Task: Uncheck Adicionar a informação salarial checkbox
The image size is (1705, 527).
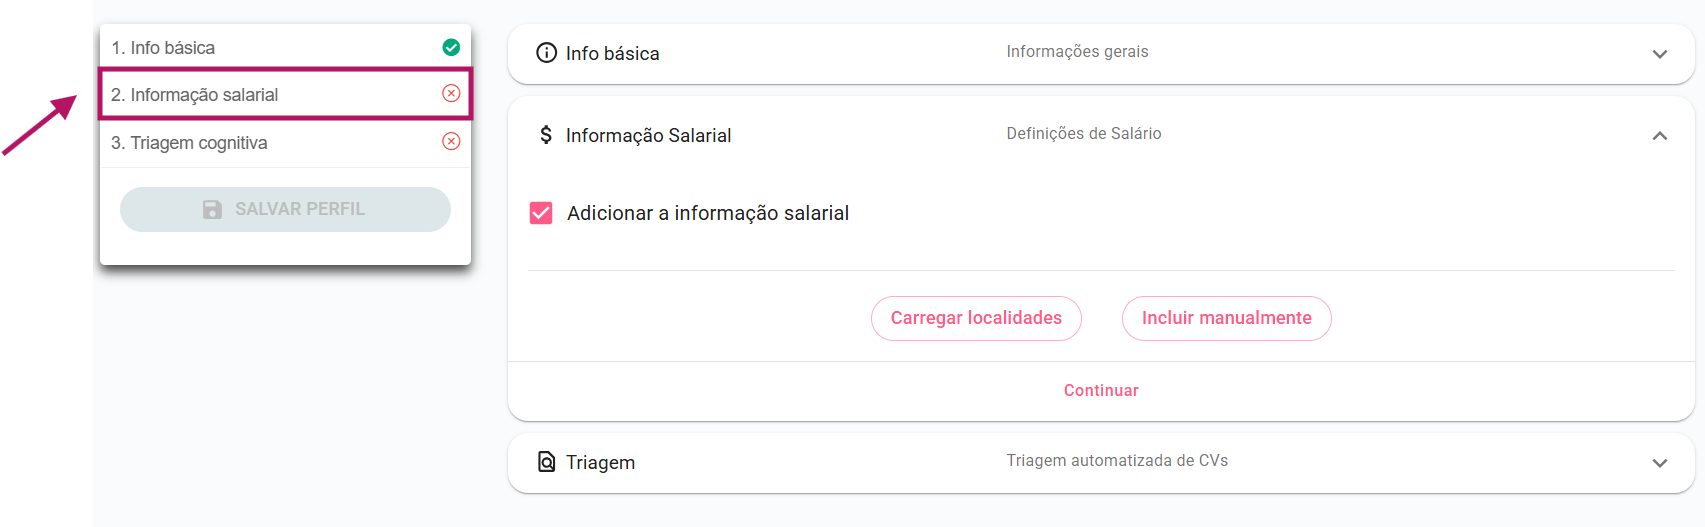Action: pyautogui.click(x=541, y=213)
